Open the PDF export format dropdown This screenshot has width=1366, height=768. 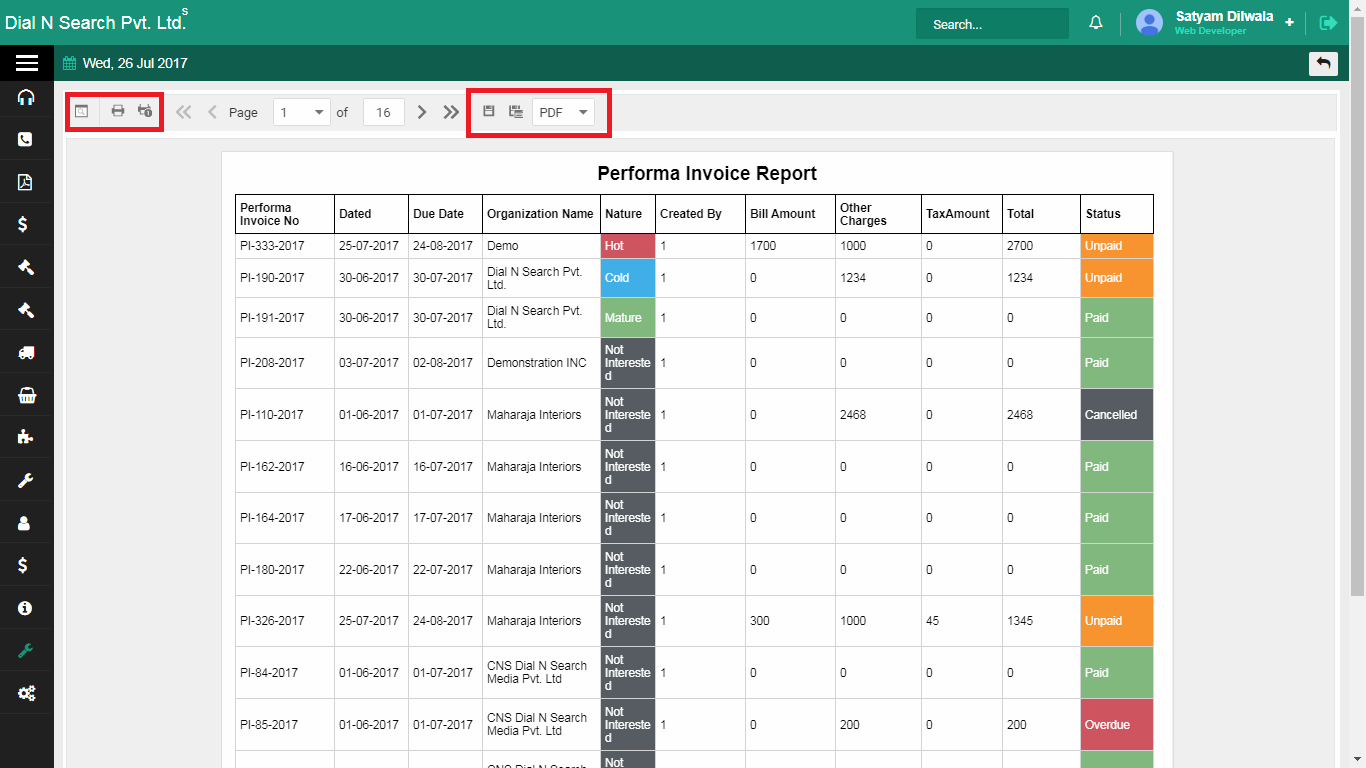point(563,112)
